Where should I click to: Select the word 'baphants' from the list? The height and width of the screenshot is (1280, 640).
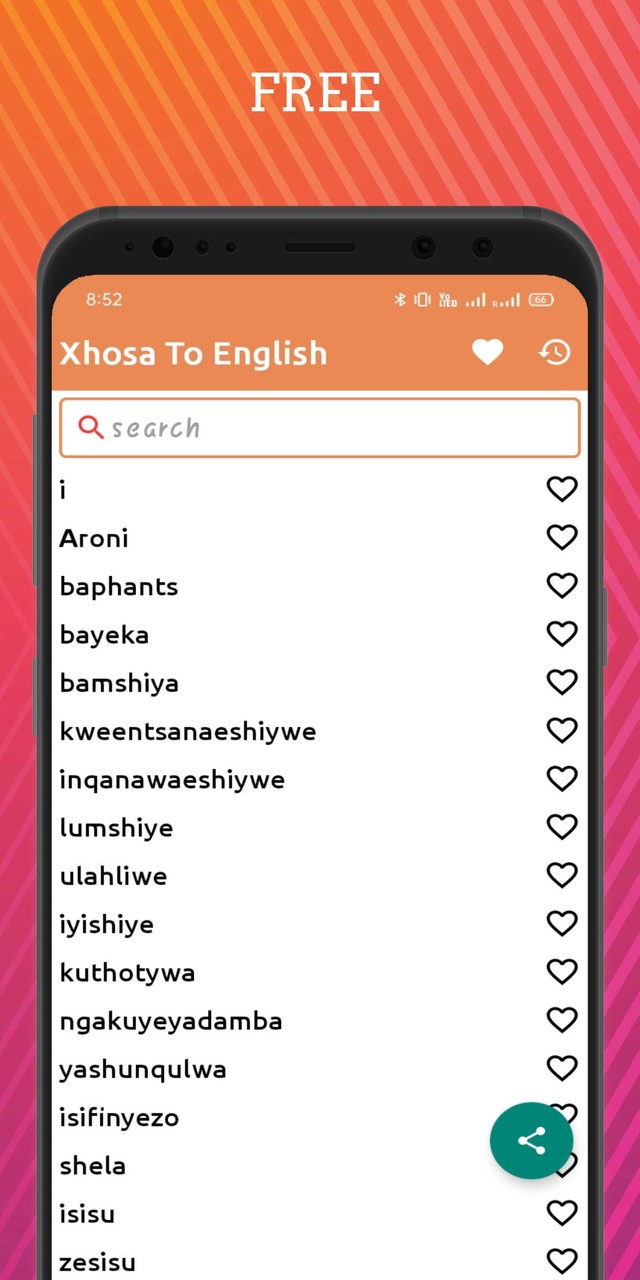[118, 586]
